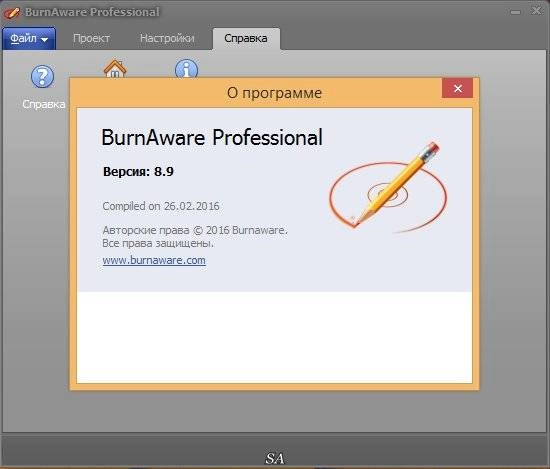Image resolution: width=550 pixels, height=469 pixels.
Task: Click the BurnAware Professional heading in dialog
Action: tap(212, 137)
